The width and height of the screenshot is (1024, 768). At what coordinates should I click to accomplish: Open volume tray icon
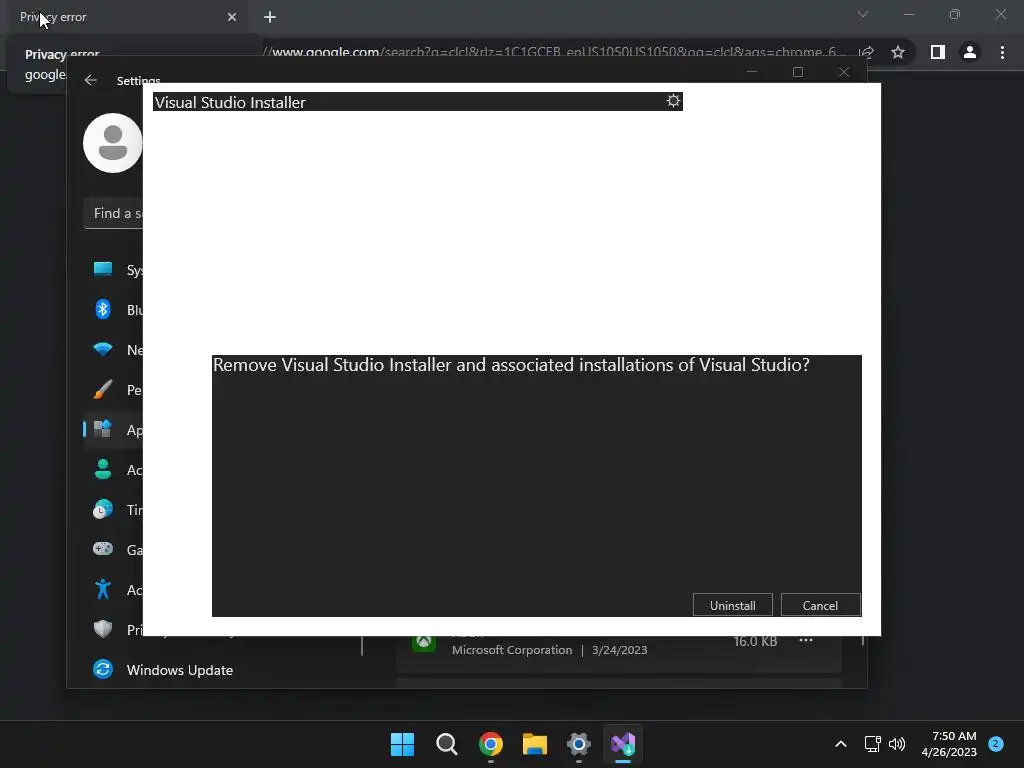[x=897, y=744]
